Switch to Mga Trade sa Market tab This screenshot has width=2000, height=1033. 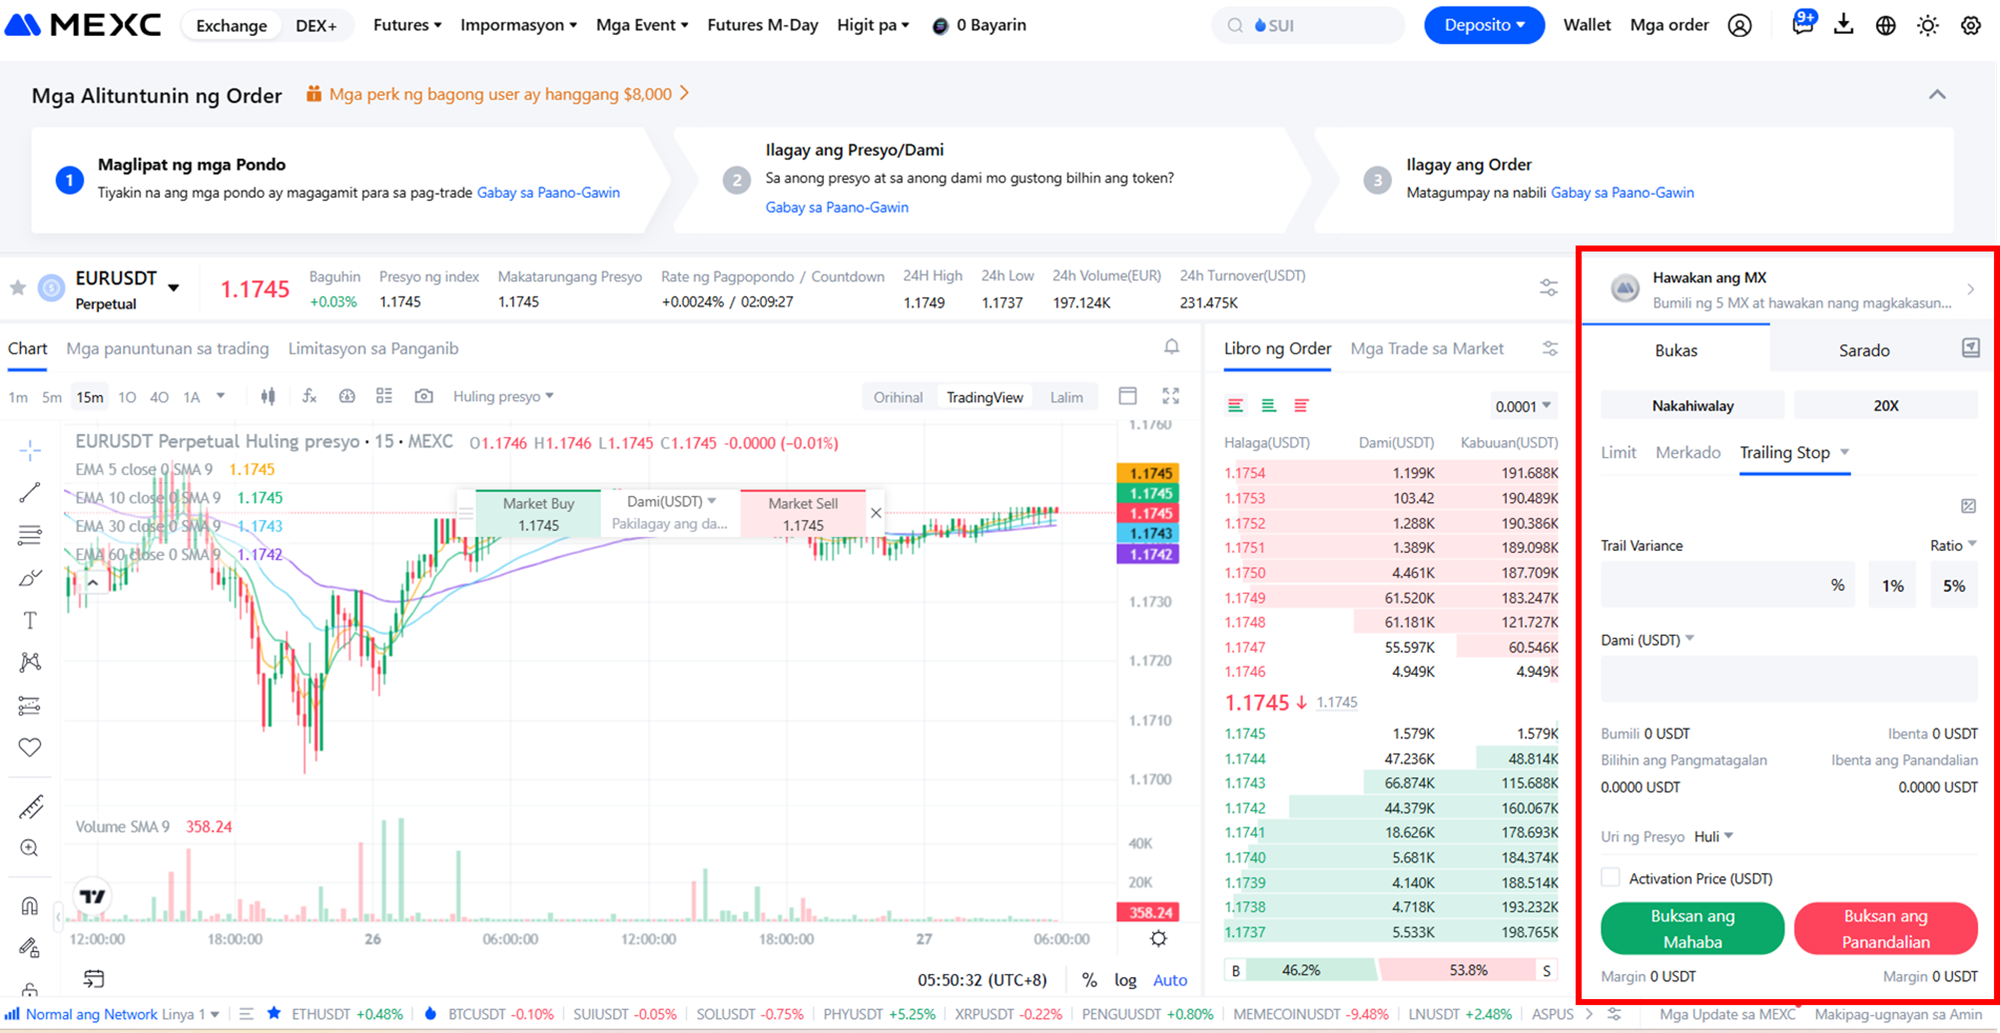[1426, 348]
